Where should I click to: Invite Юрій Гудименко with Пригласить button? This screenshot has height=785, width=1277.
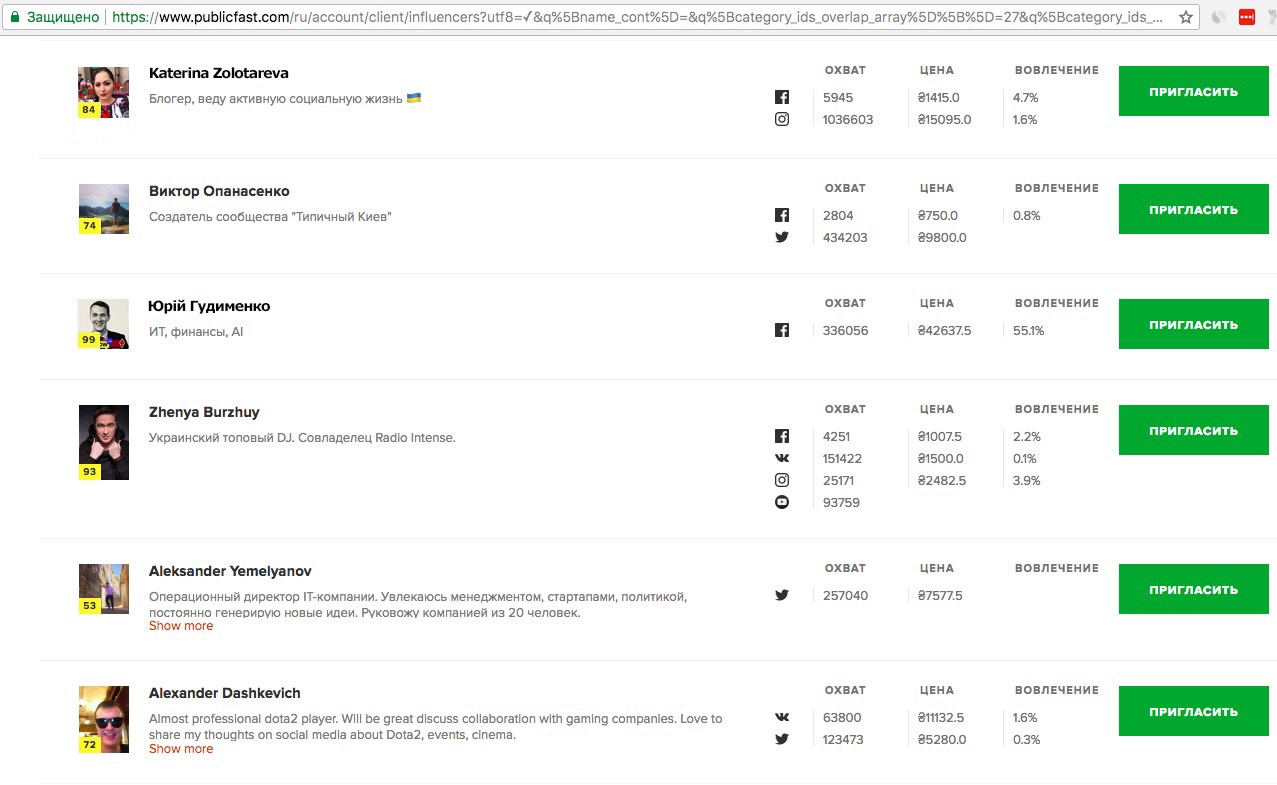pos(1193,325)
